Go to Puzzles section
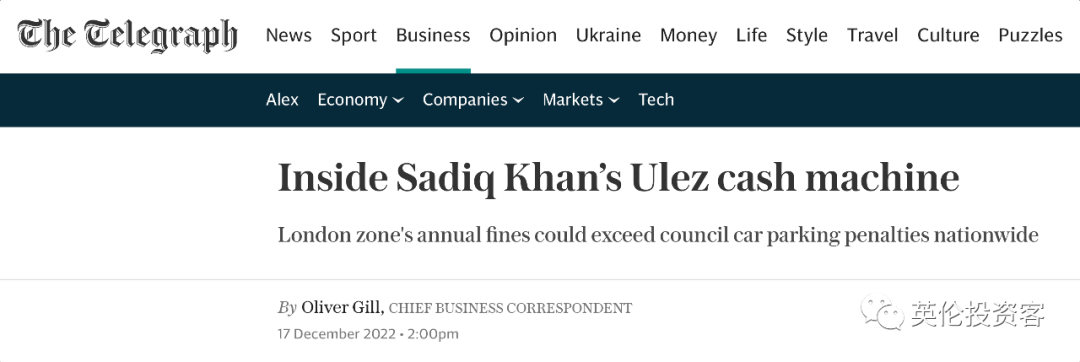This screenshot has width=1080, height=362. pyautogui.click(x=1030, y=35)
